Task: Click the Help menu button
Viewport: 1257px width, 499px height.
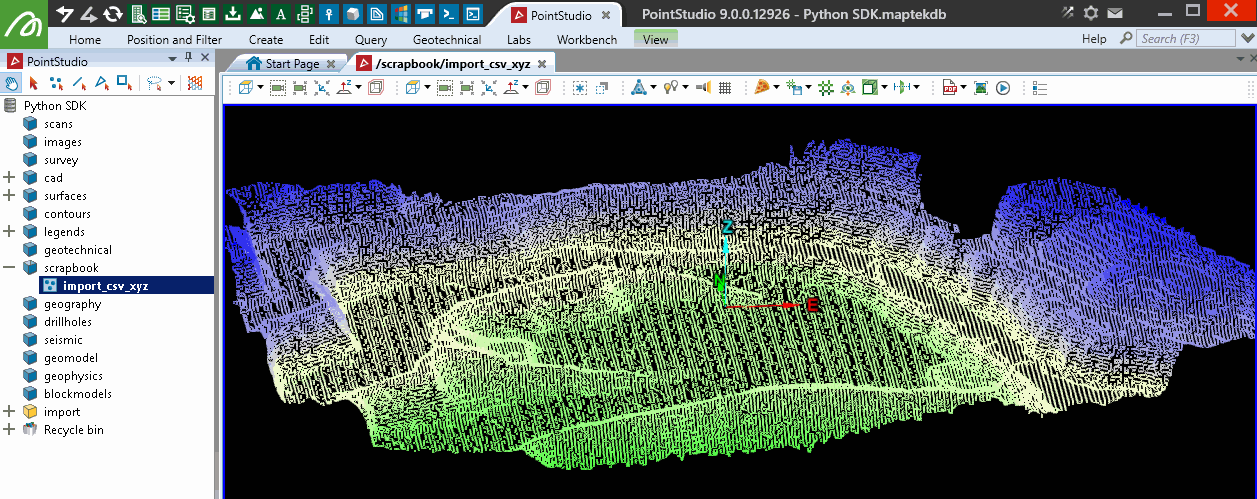Action: coord(1094,39)
